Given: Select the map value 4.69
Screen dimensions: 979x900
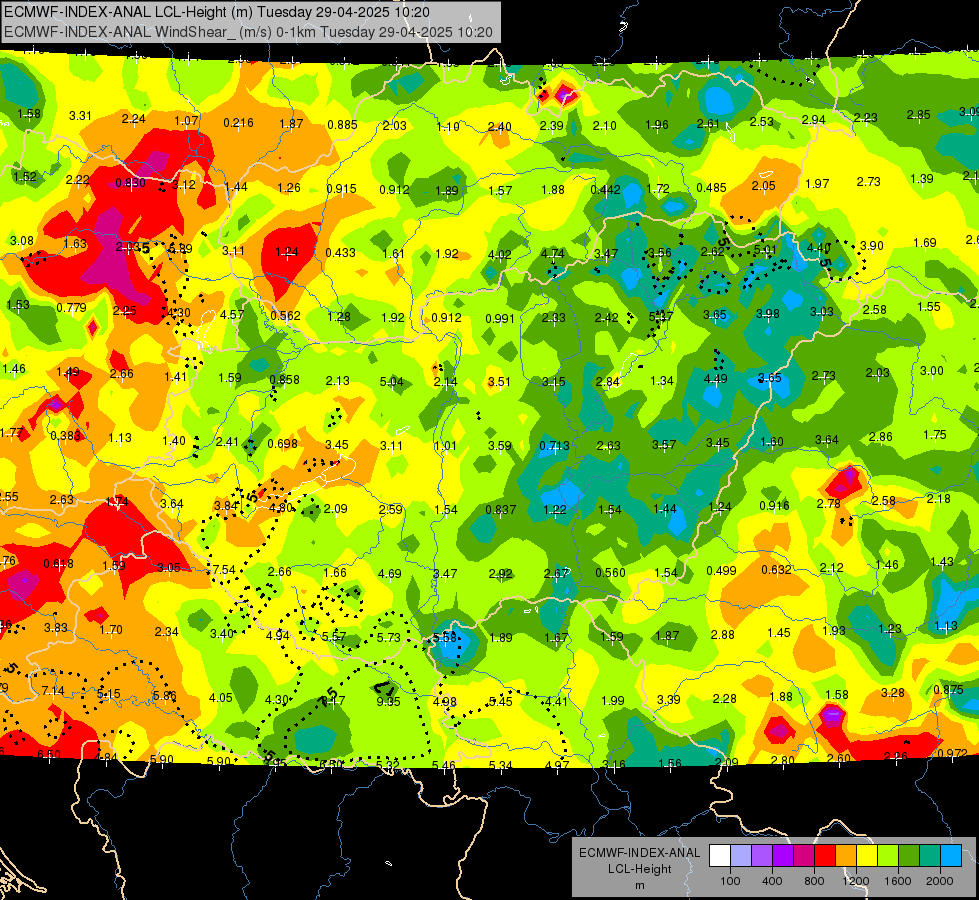Looking at the screenshot, I should (390, 573).
